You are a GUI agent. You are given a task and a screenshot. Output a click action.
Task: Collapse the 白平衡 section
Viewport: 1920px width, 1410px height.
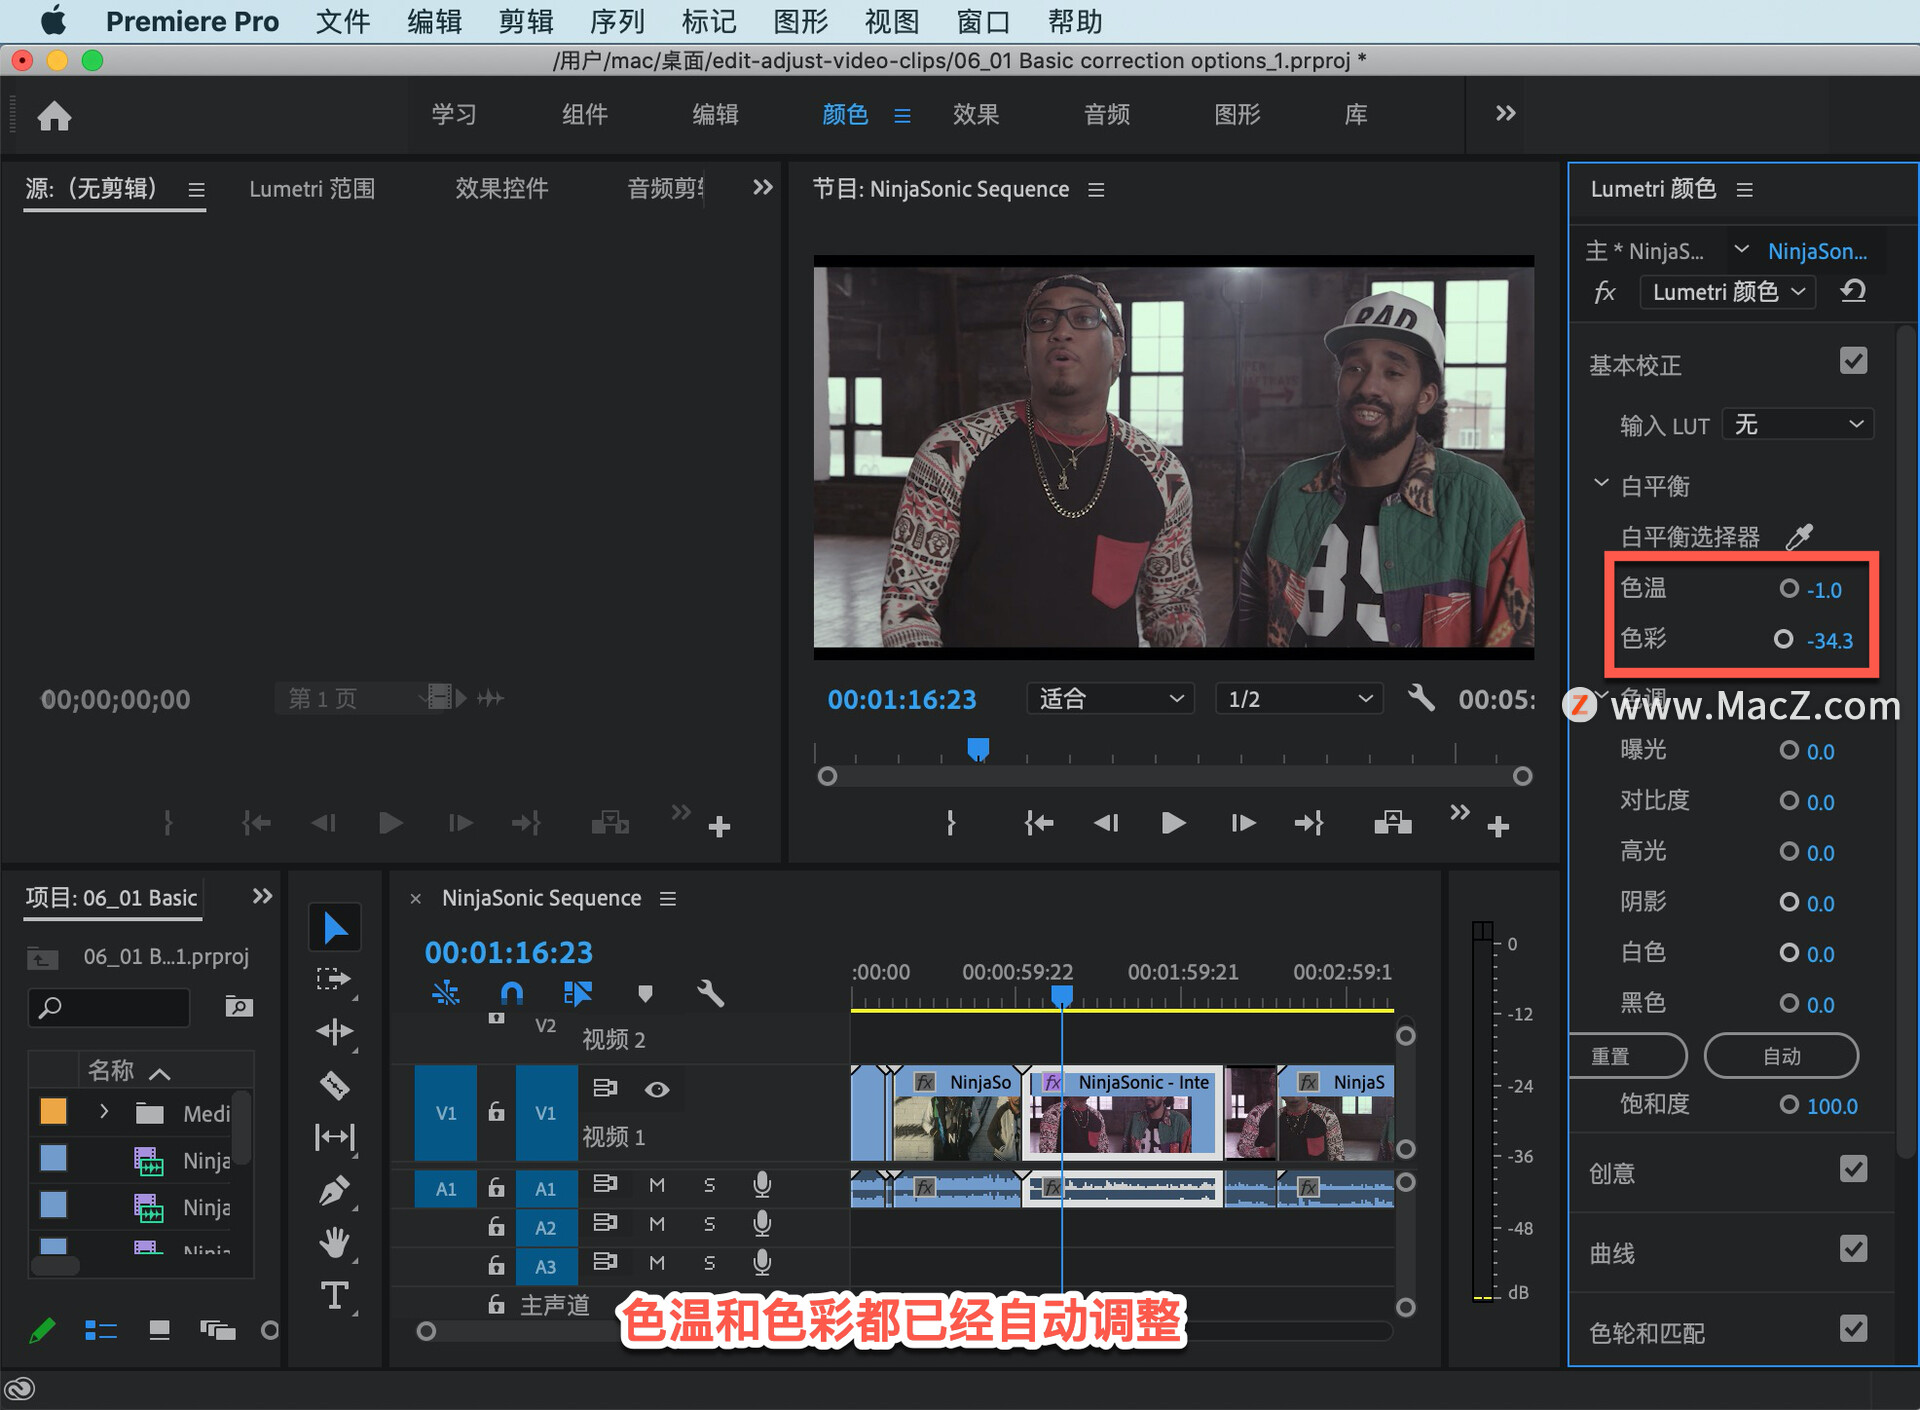click(1601, 484)
